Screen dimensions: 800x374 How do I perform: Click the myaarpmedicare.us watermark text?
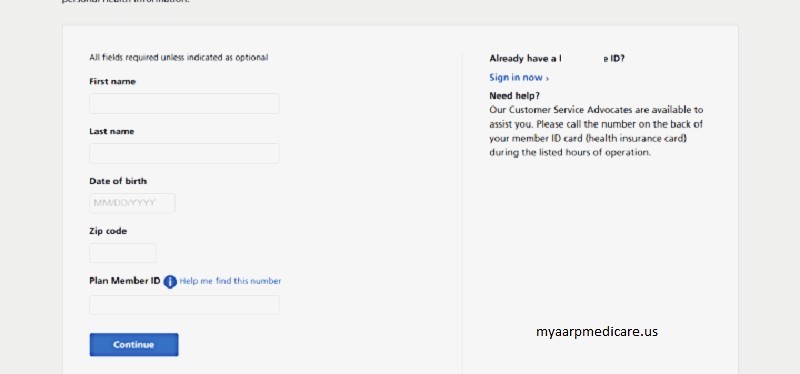[x=597, y=332]
